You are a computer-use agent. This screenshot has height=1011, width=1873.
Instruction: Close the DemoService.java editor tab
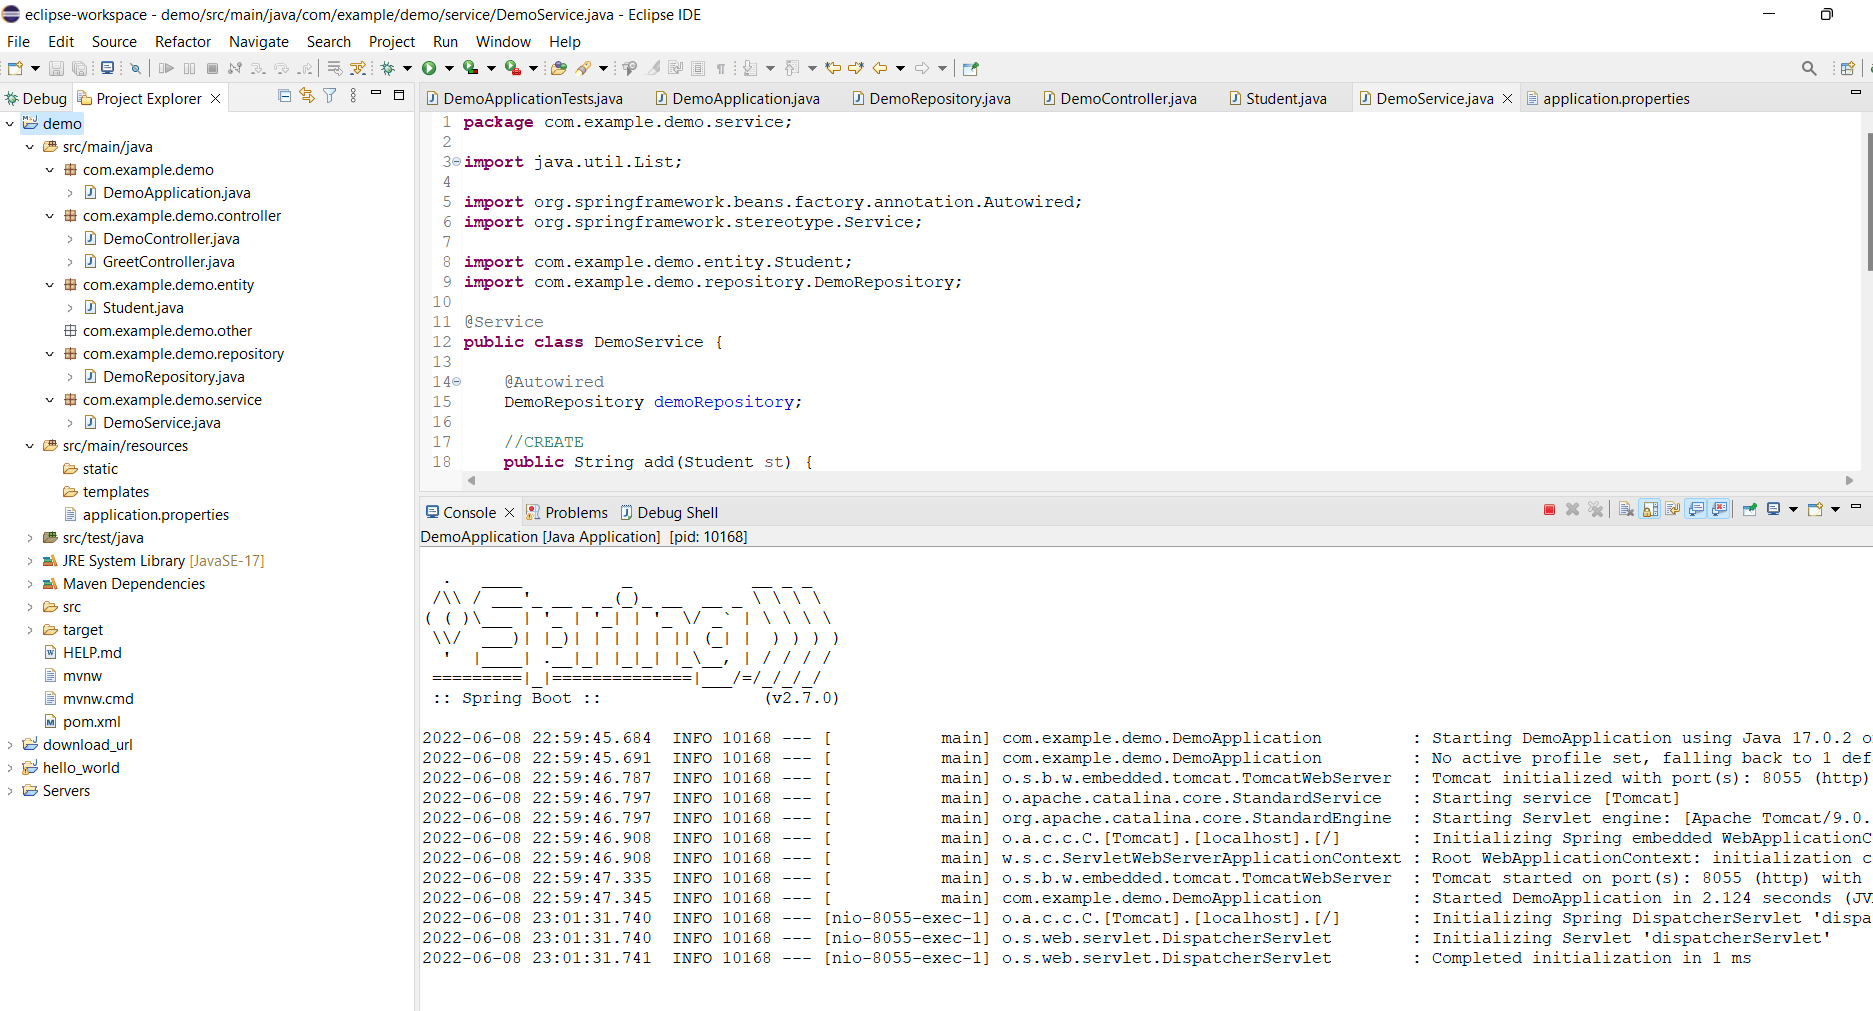[x=1507, y=98]
